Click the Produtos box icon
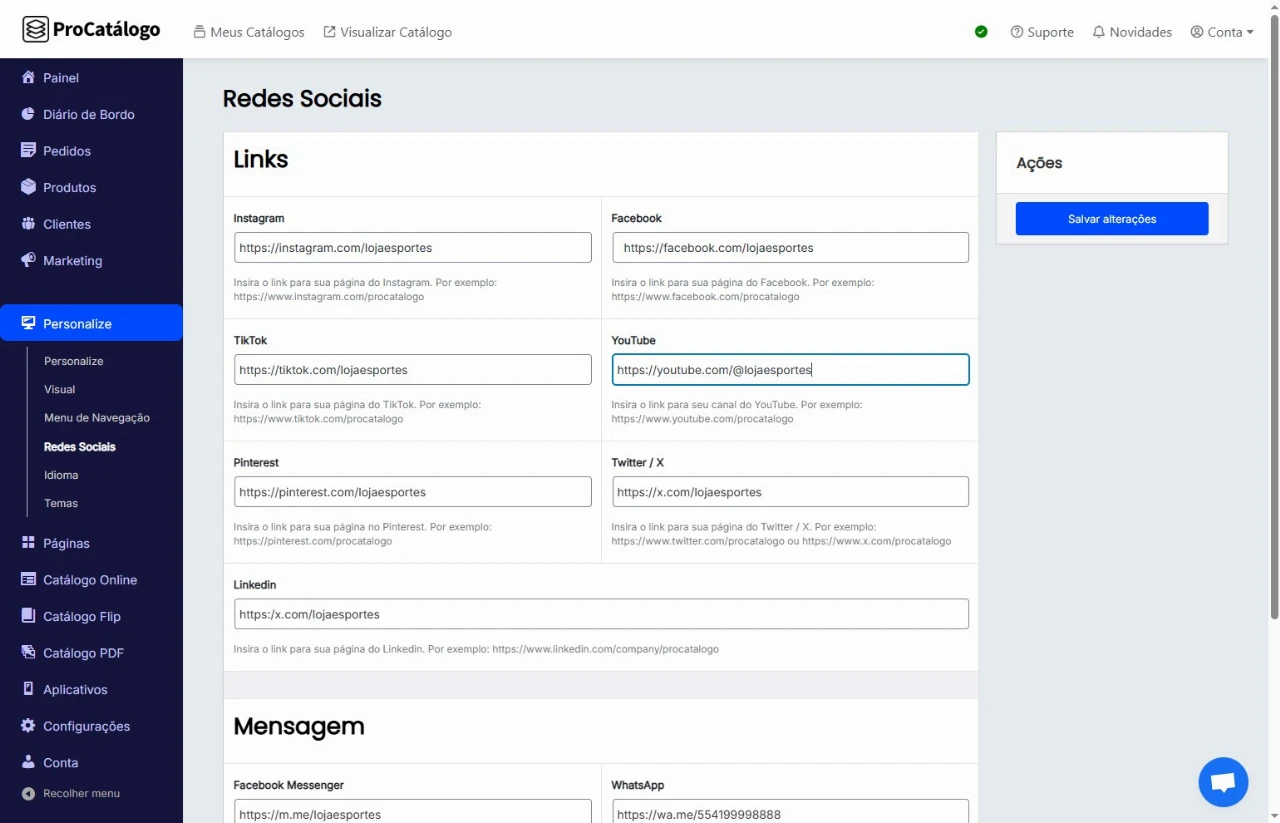 pyautogui.click(x=28, y=187)
